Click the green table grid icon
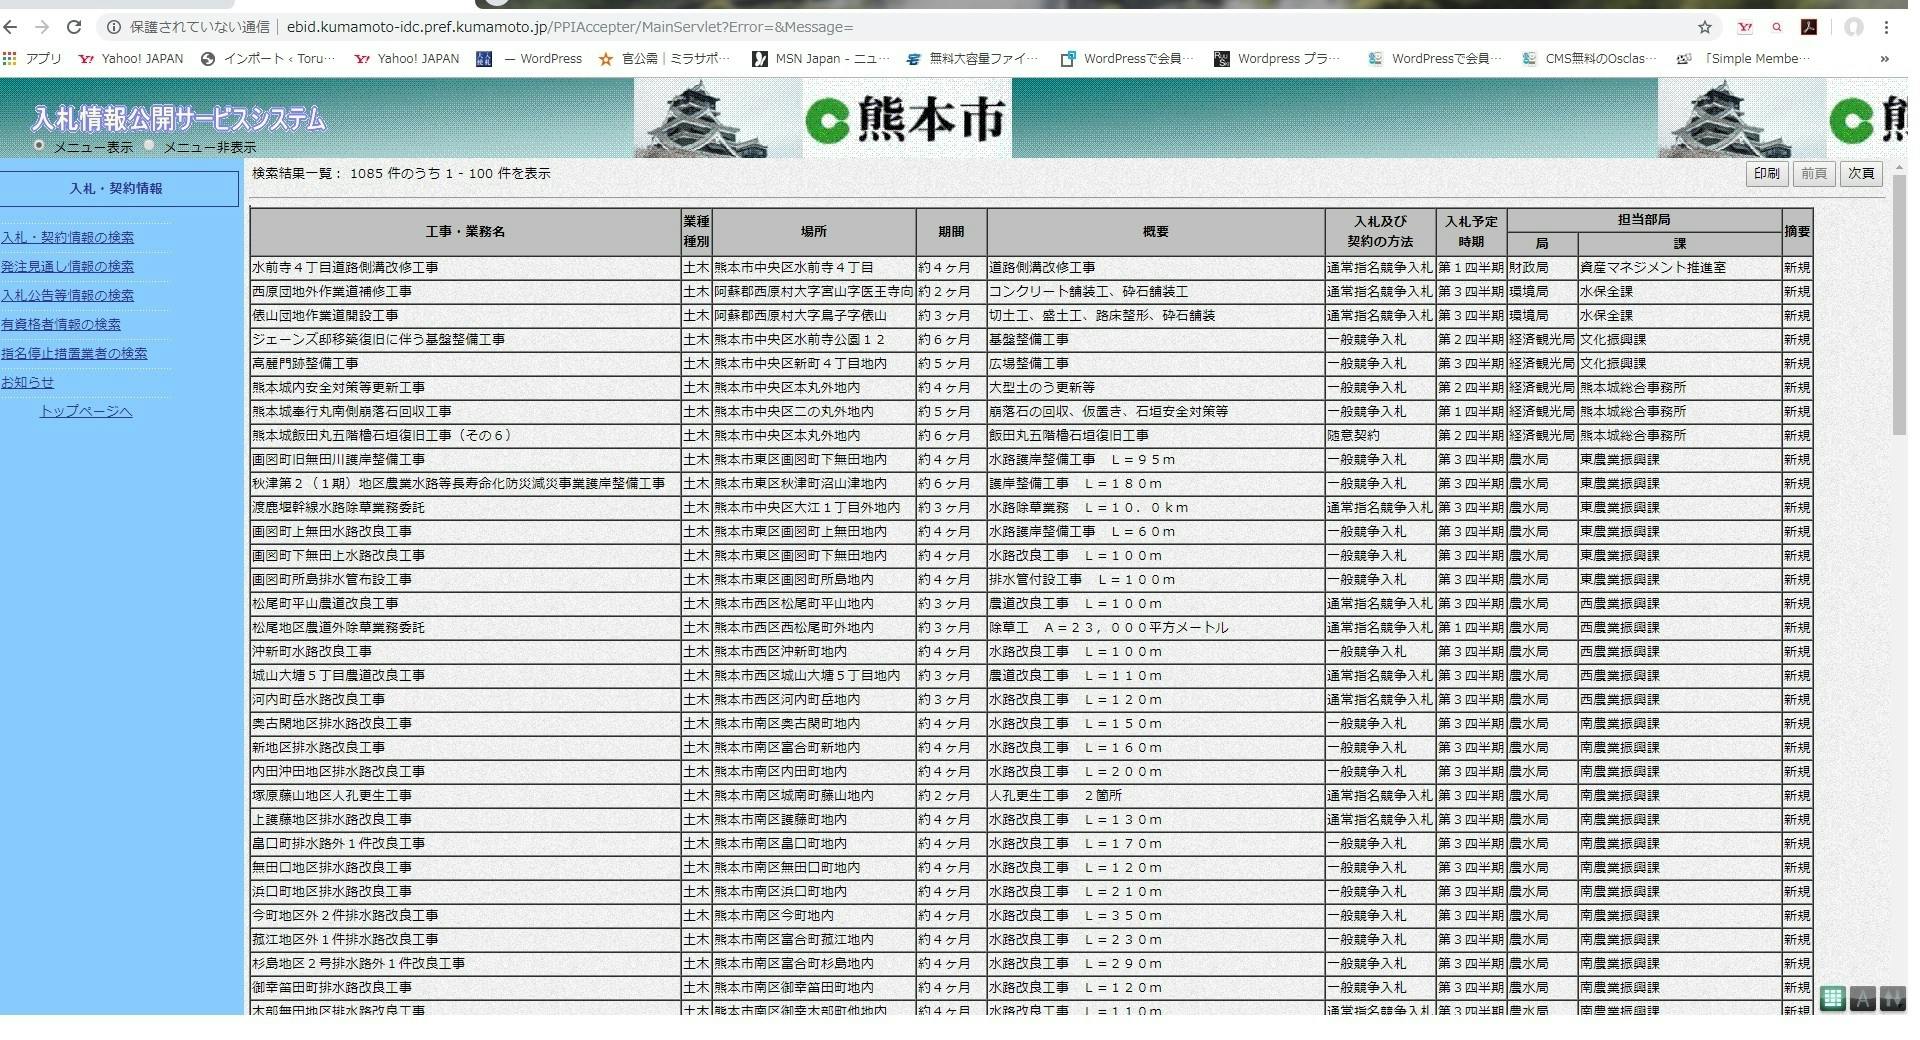This screenshot has height=1040, width=1920. tap(1832, 998)
